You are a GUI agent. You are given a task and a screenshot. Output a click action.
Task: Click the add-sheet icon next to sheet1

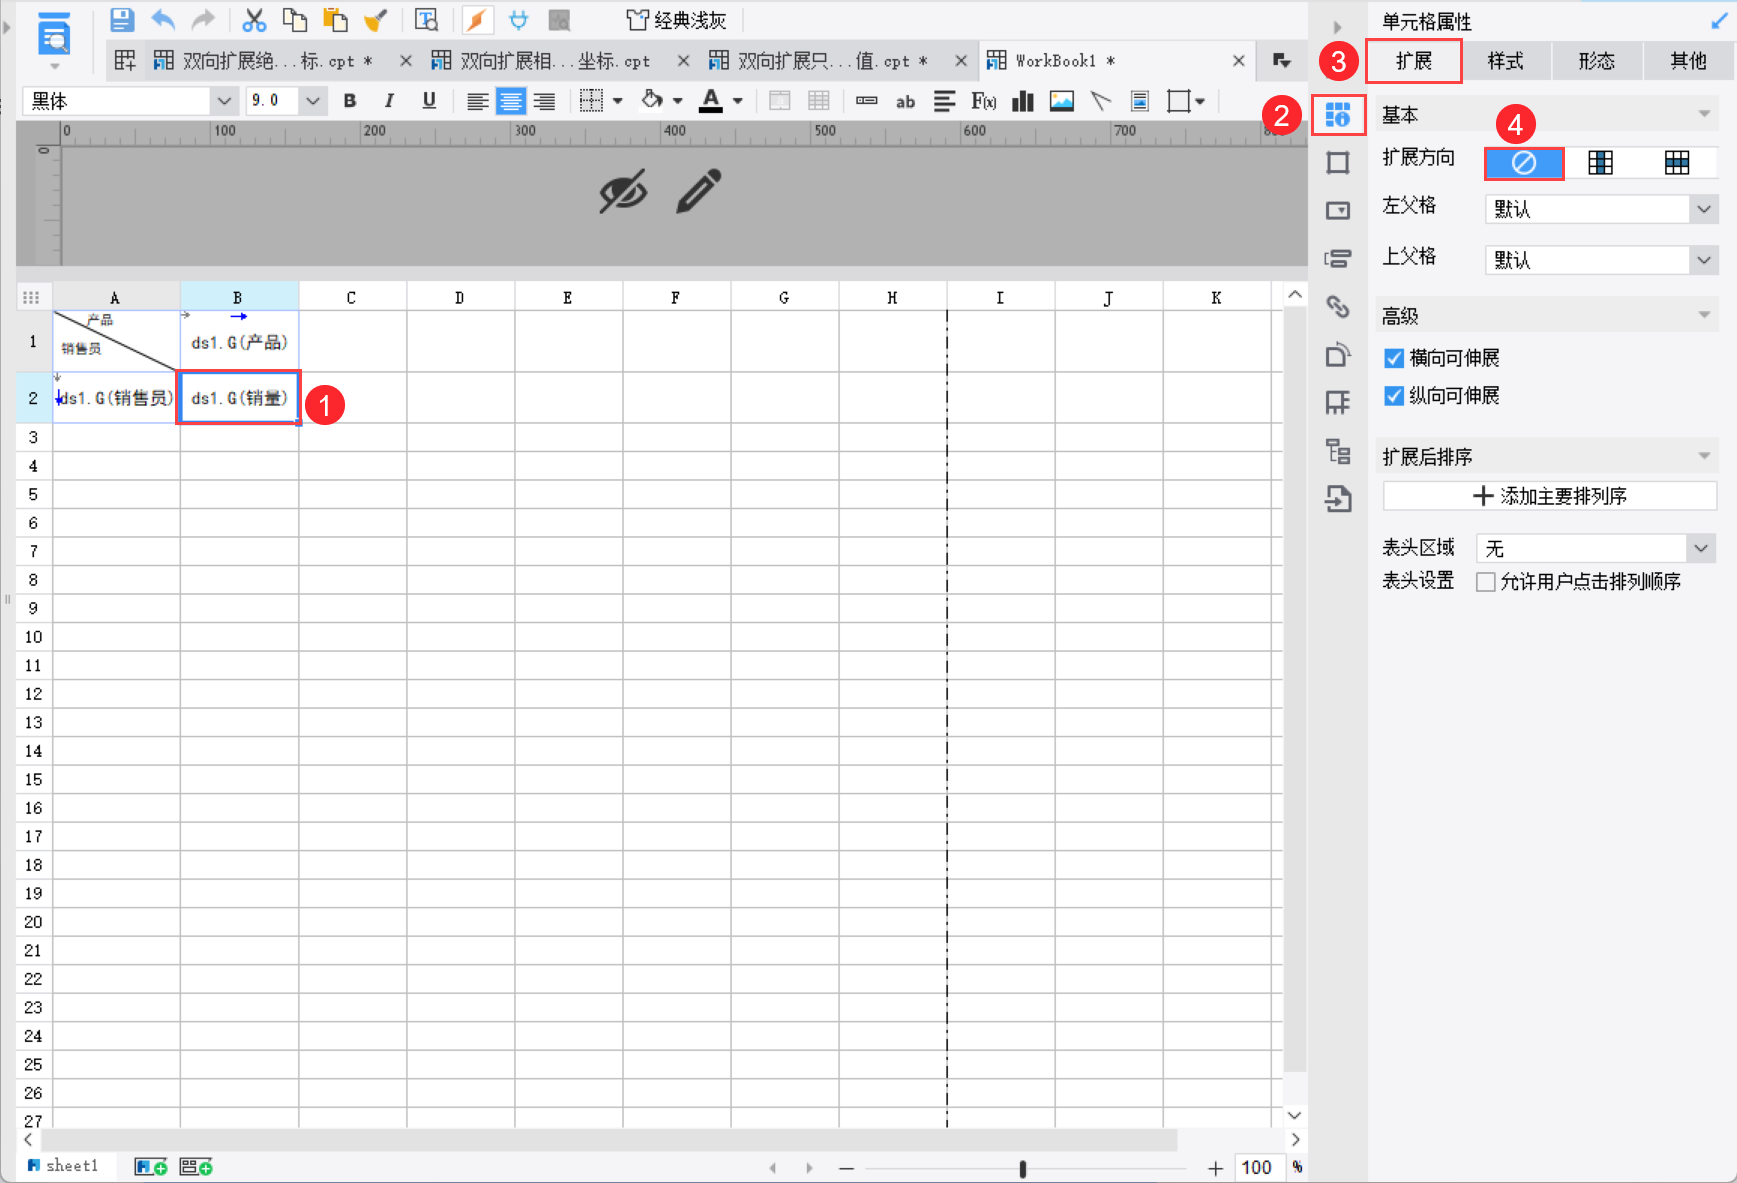(151, 1167)
